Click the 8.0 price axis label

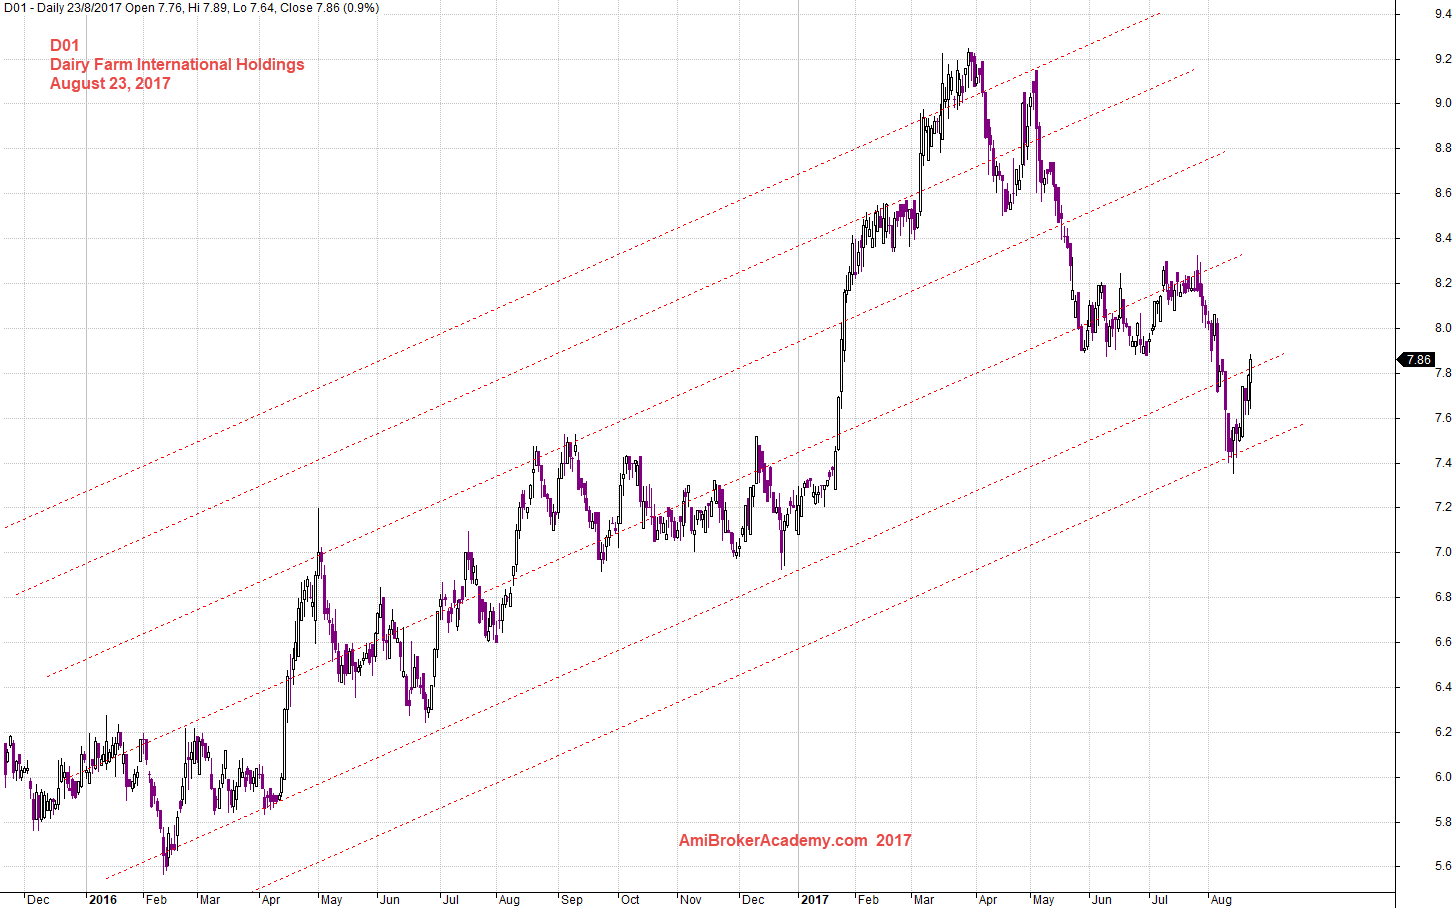pos(1443,328)
